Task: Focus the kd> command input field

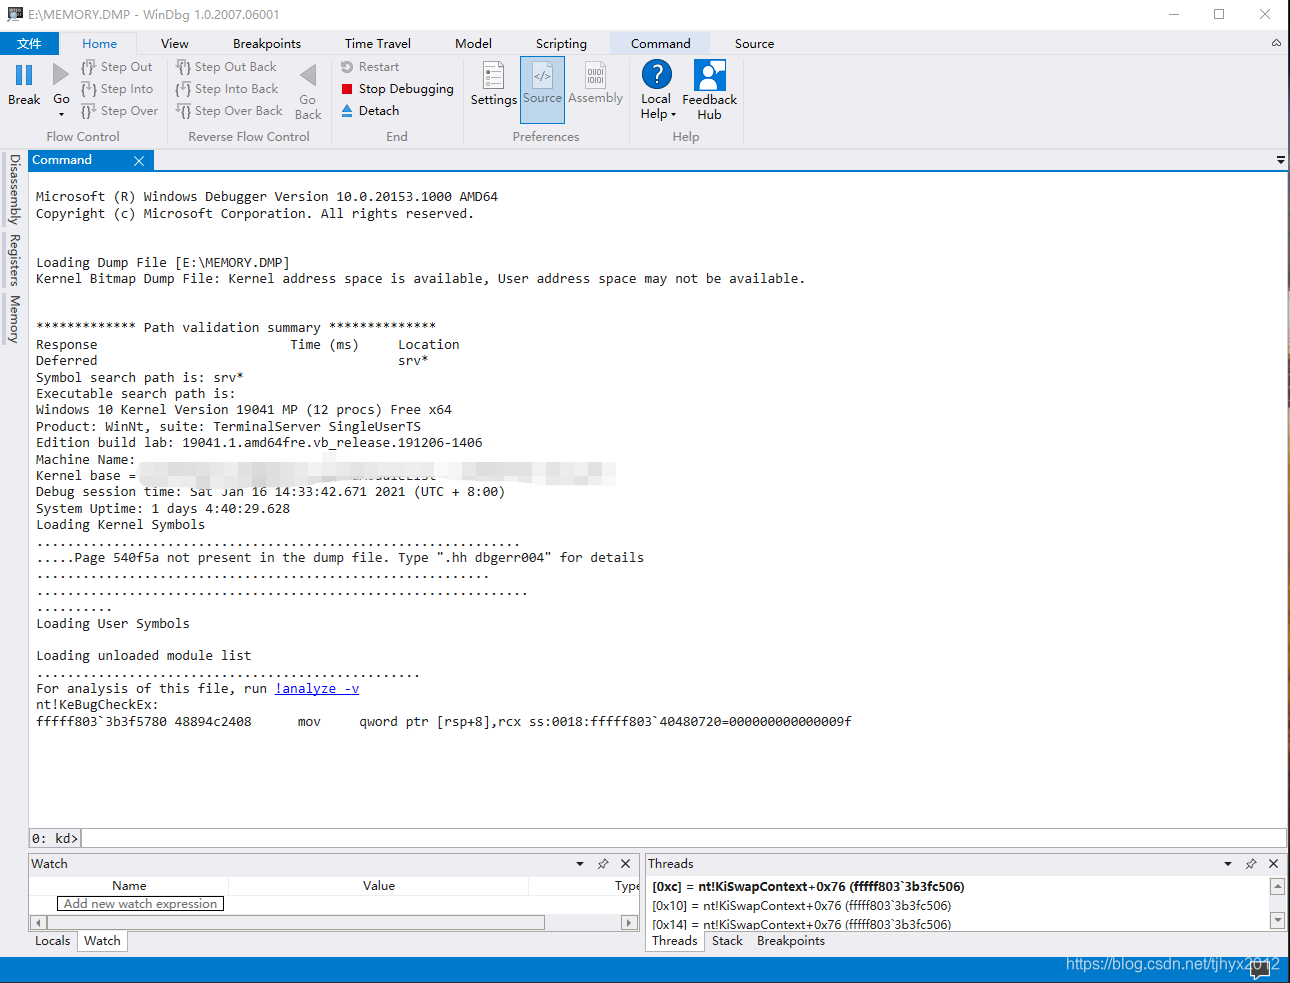Action: click(x=683, y=838)
